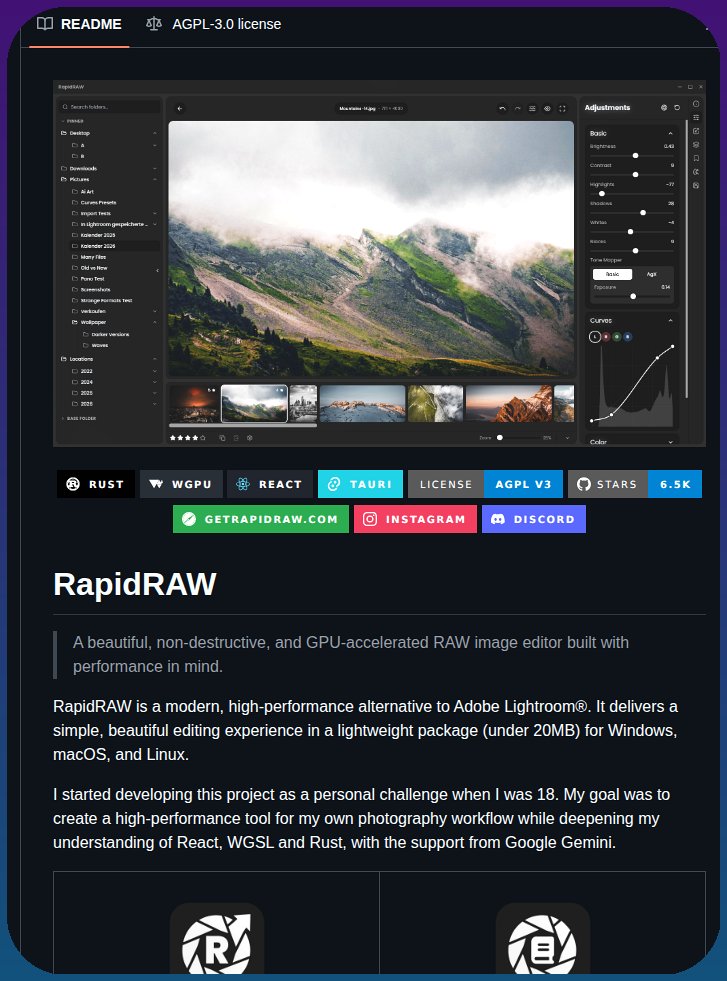
Task: Select the bookmark presets icon in right sidebar
Action: click(x=696, y=158)
